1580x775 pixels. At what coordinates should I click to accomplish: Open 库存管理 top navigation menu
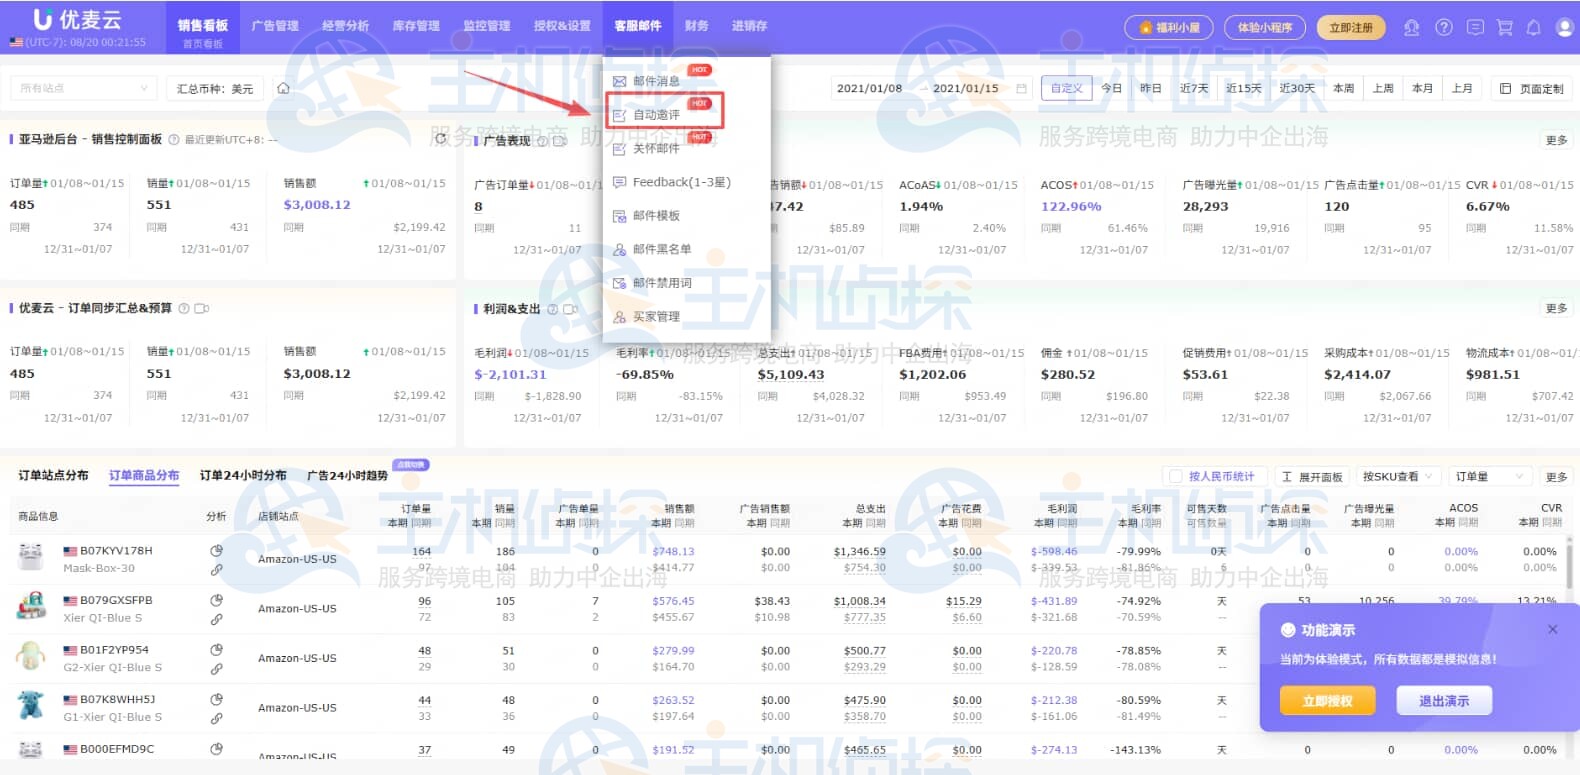pos(416,26)
